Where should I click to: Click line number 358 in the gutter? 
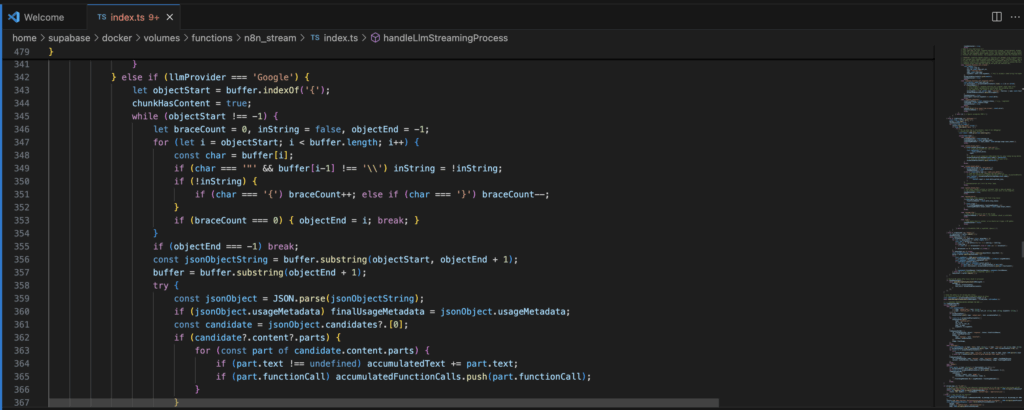21,285
